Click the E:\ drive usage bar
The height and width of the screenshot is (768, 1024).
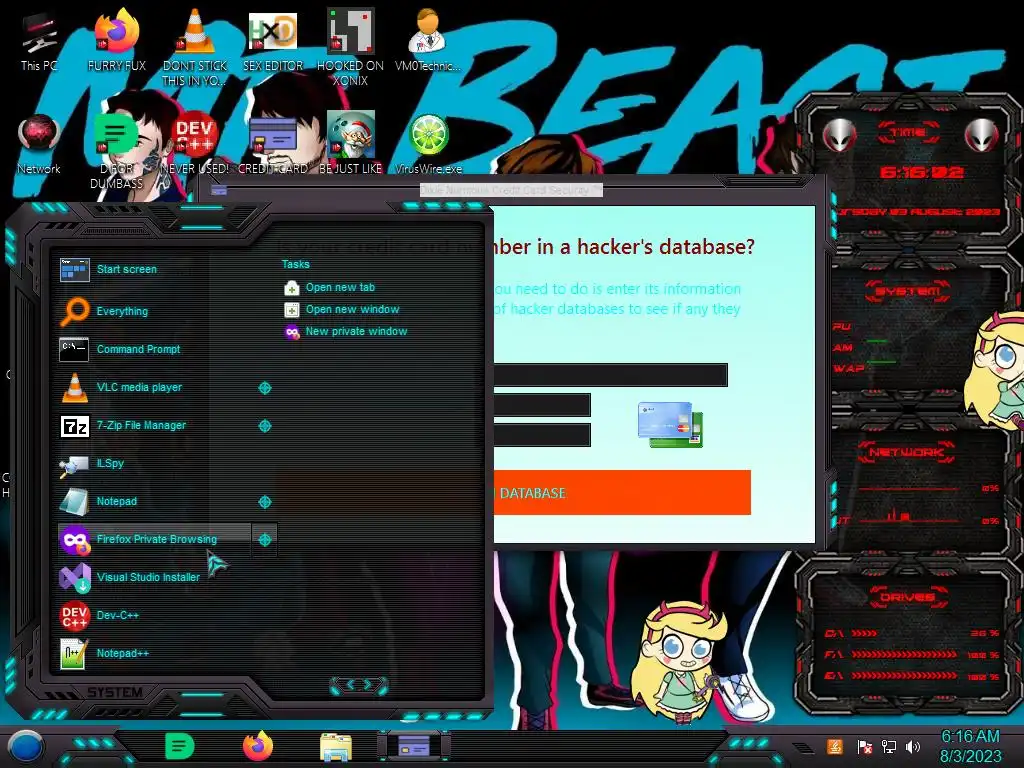coord(913,676)
